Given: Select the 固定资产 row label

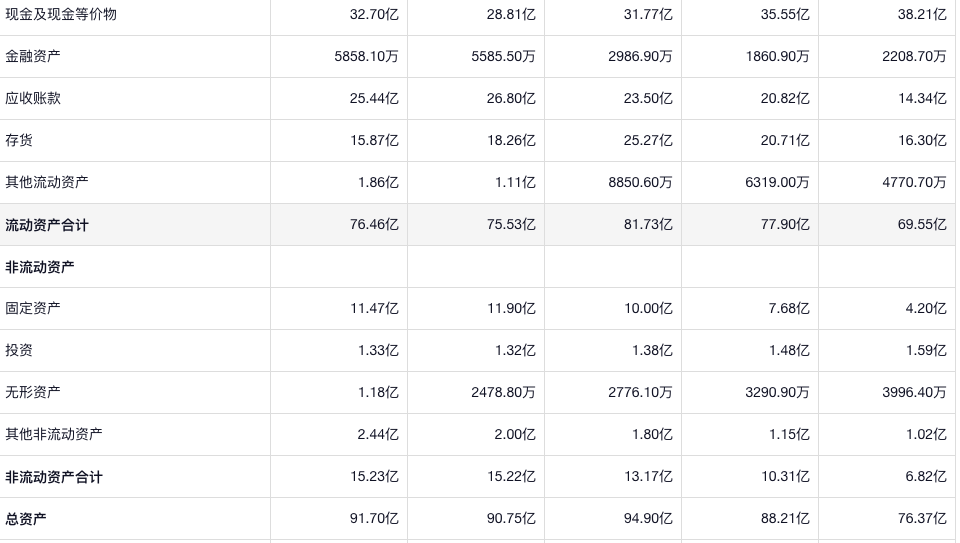Looking at the screenshot, I should [33, 309].
